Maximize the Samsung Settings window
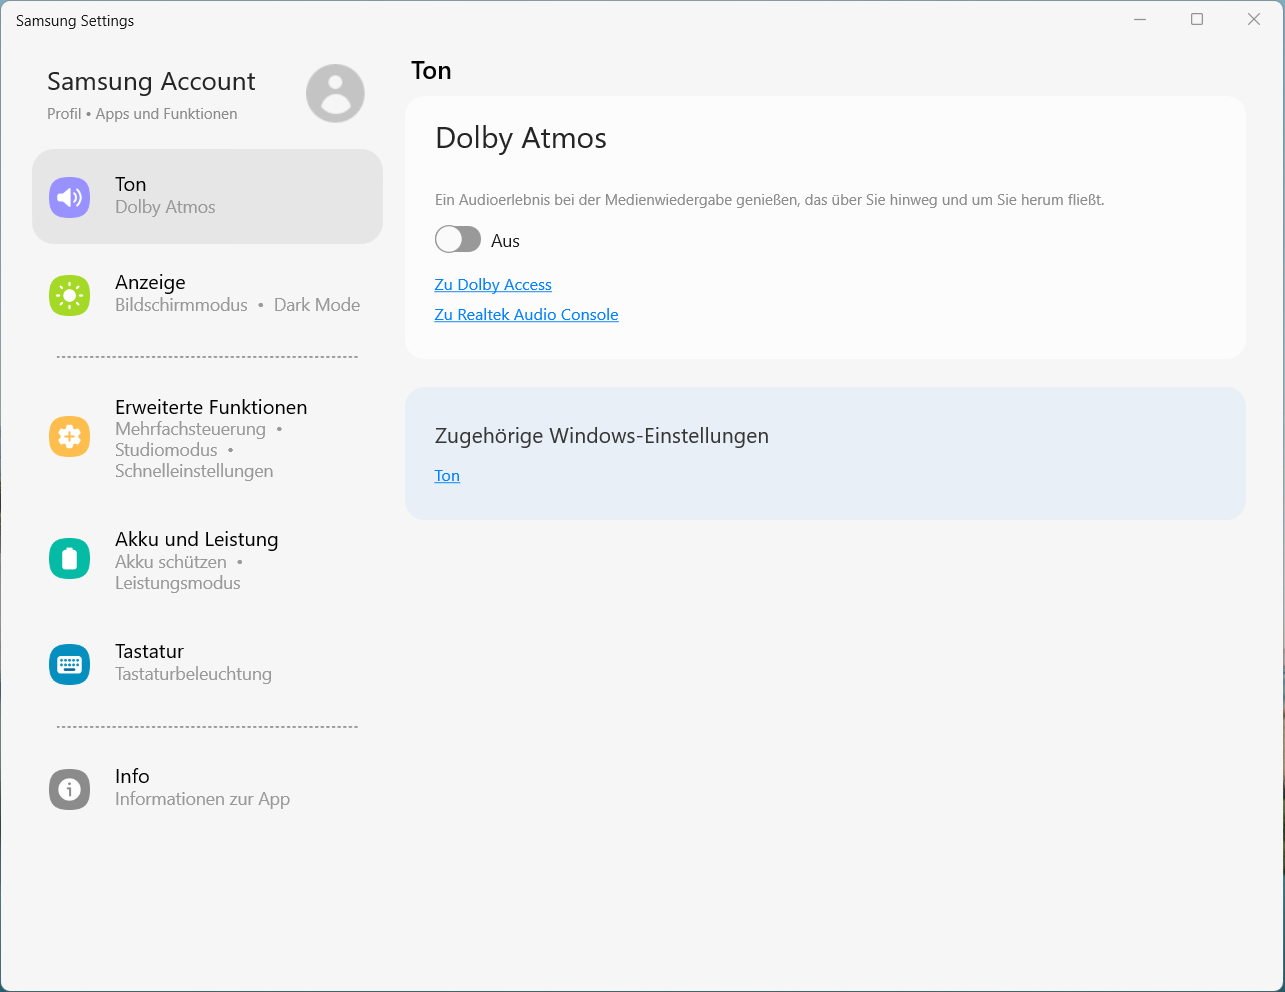 pyautogui.click(x=1196, y=20)
